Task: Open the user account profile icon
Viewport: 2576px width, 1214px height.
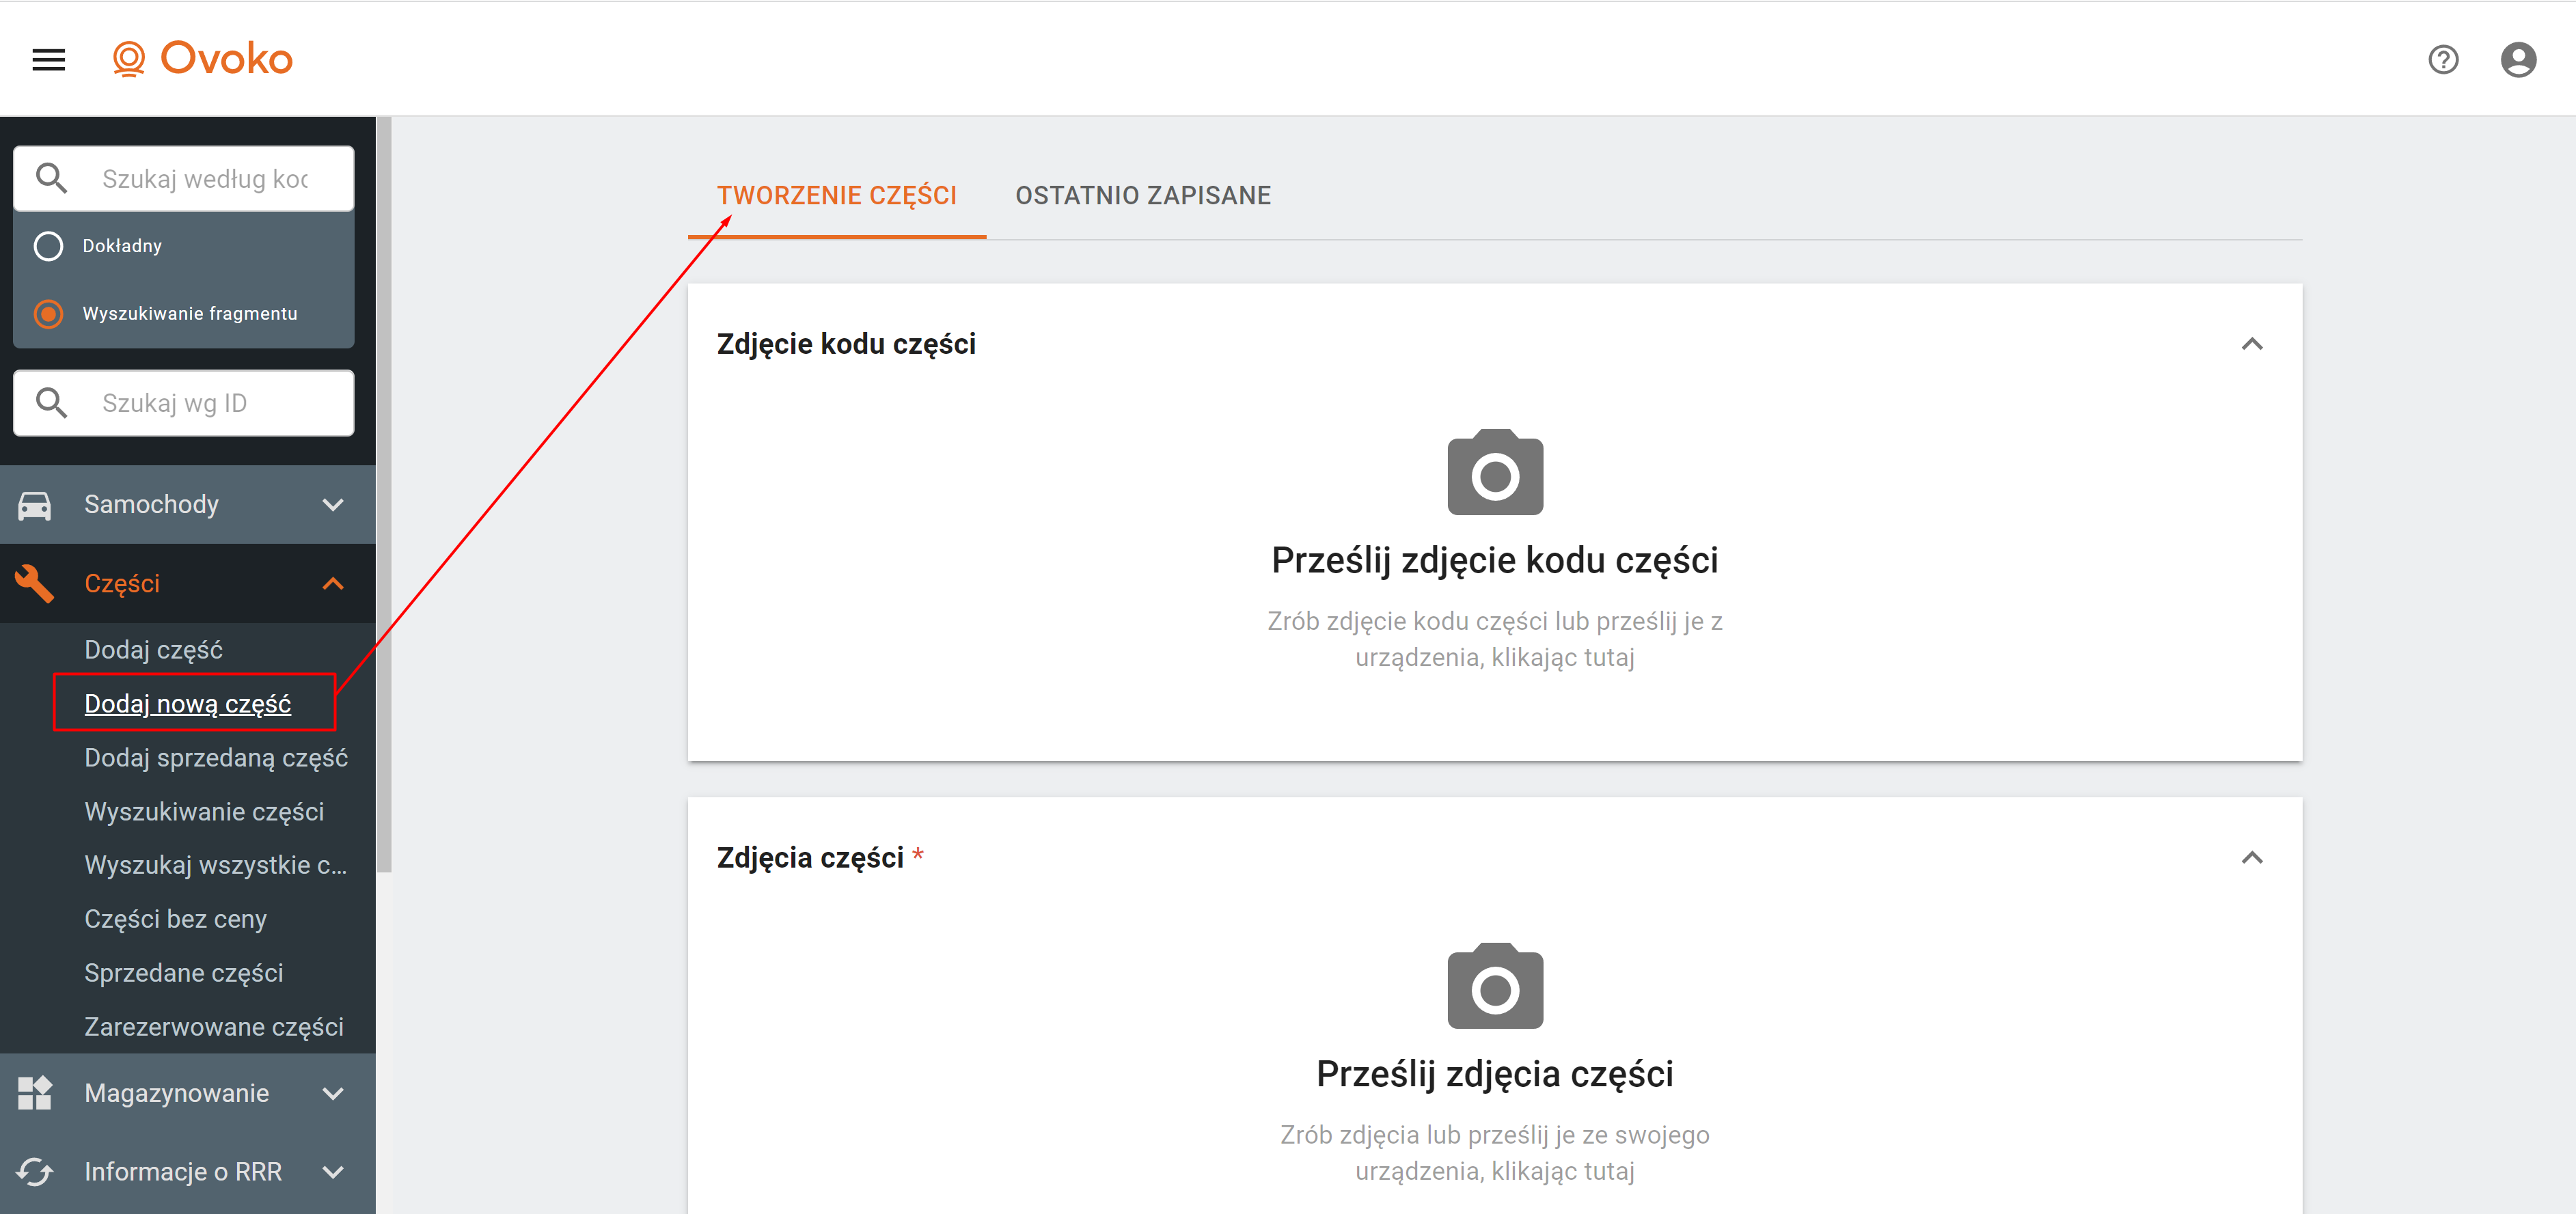Action: coord(2517,60)
